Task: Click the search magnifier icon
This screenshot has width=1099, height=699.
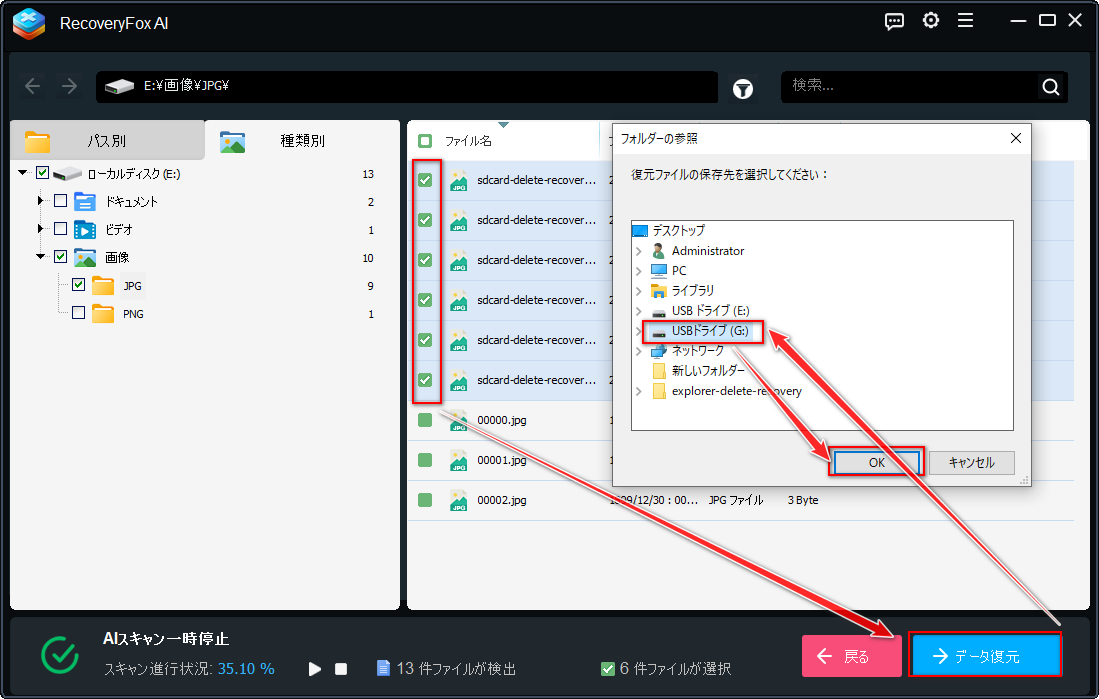Action: pyautogui.click(x=1051, y=87)
